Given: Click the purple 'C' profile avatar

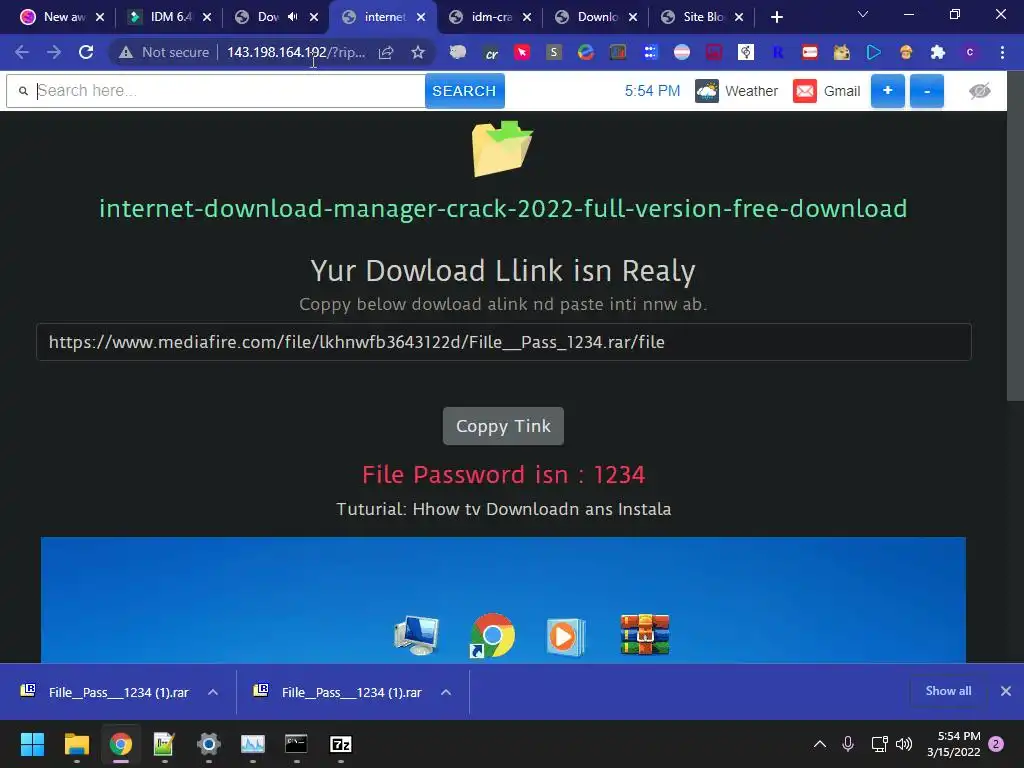Looking at the screenshot, I should click(x=970, y=52).
